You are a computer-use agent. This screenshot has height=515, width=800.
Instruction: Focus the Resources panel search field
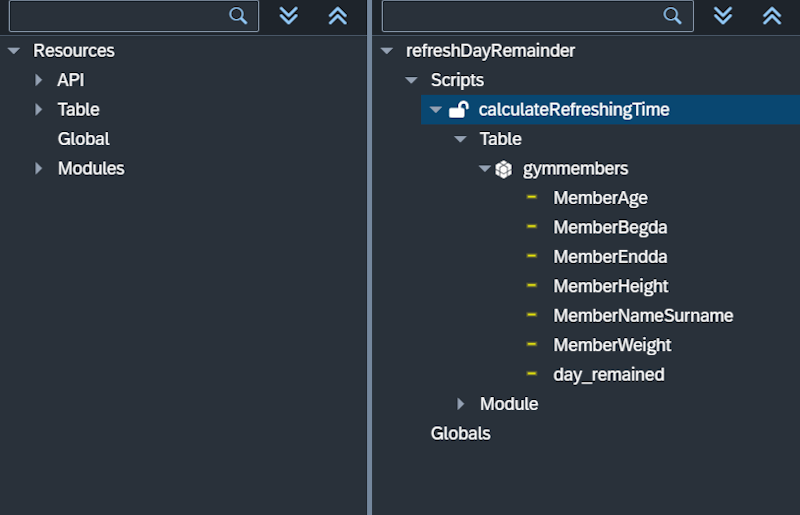click(x=134, y=16)
